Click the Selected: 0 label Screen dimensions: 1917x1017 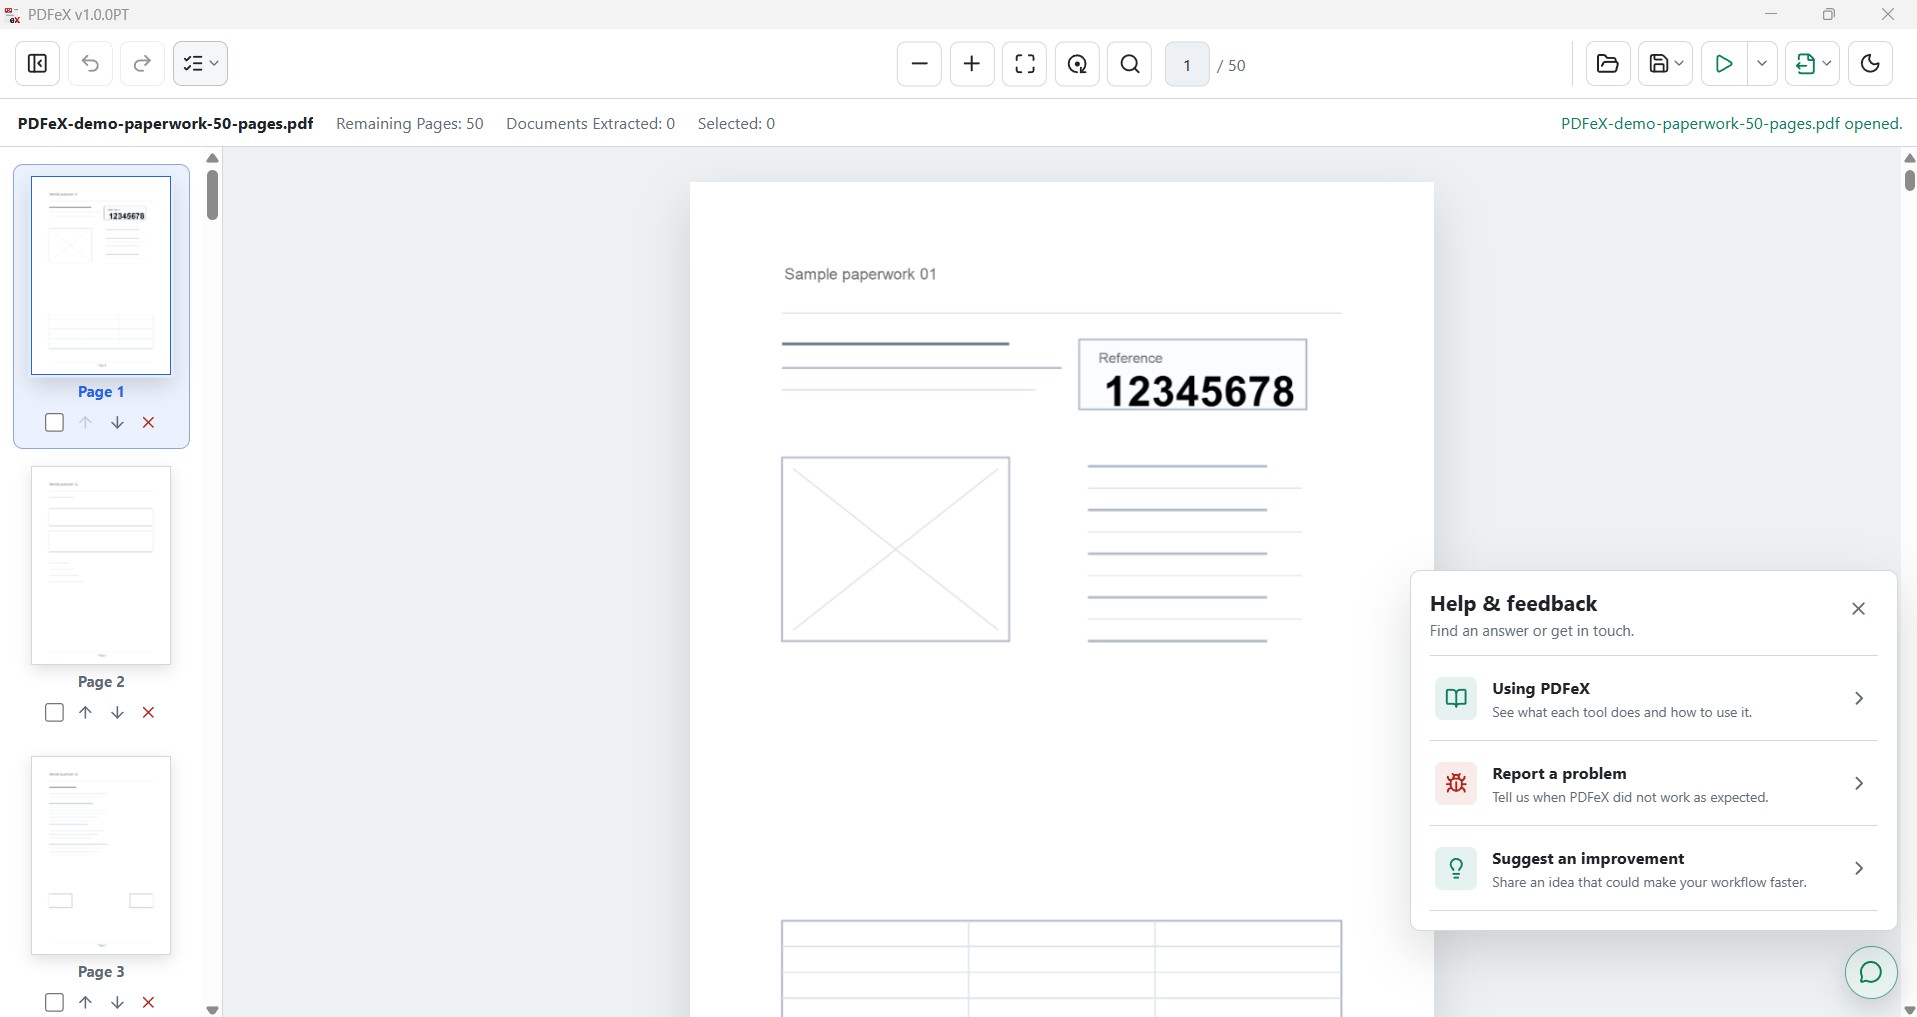[x=736, y=124]
